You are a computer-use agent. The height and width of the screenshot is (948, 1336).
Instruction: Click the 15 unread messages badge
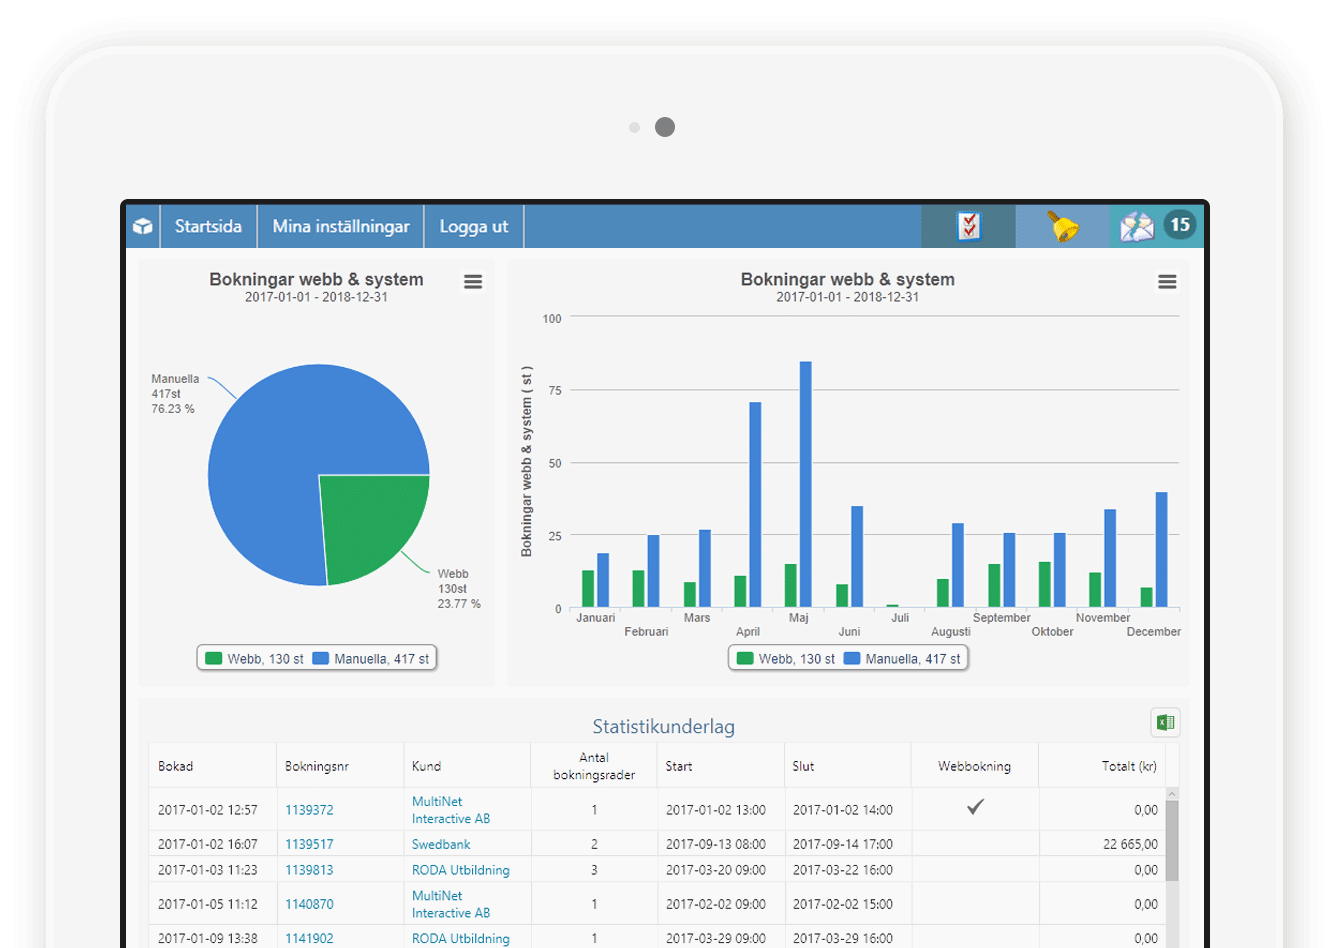(x=1180, y=225)
